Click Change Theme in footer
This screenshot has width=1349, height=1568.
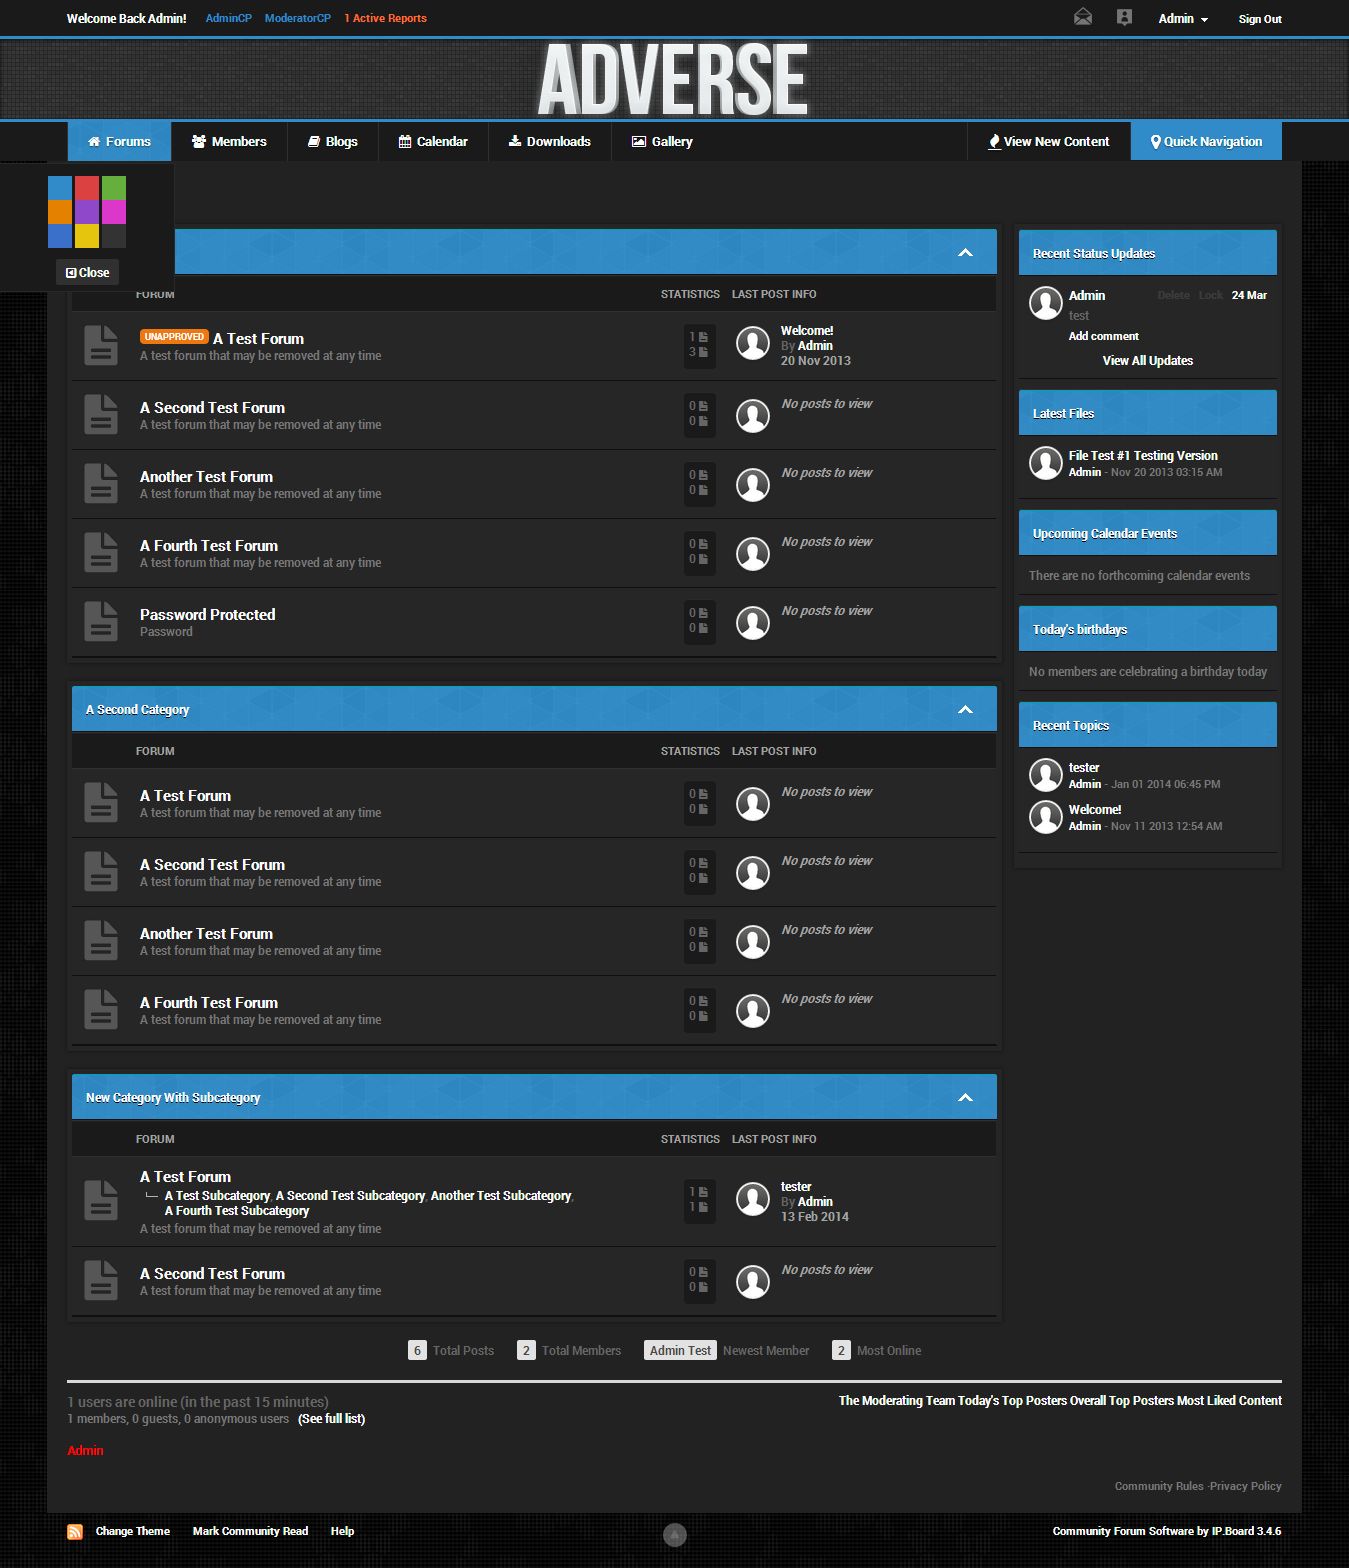coord(132,1531)
